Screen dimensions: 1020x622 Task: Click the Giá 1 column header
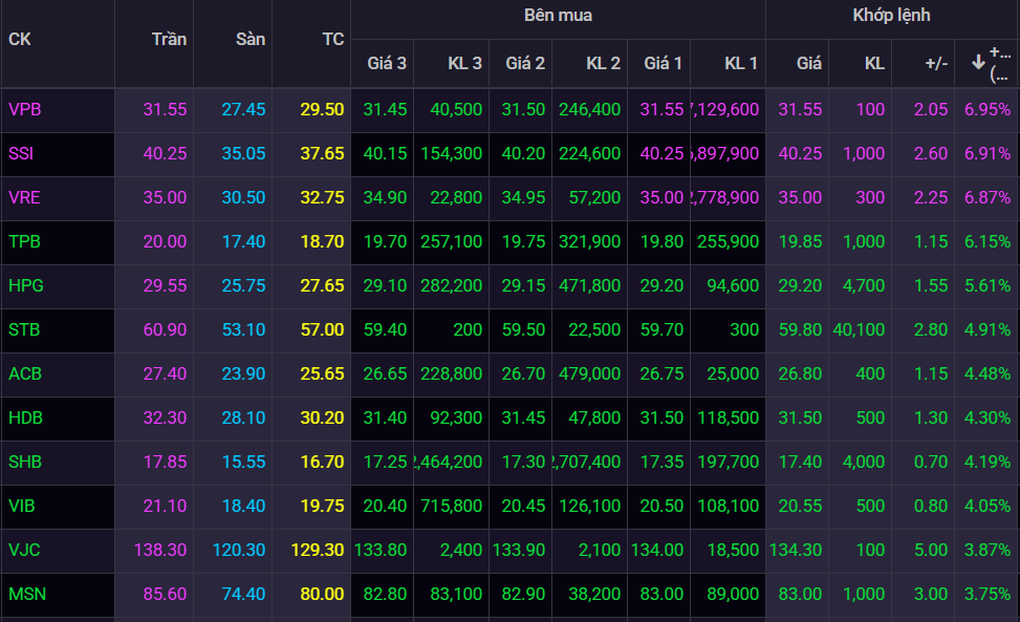663,63
